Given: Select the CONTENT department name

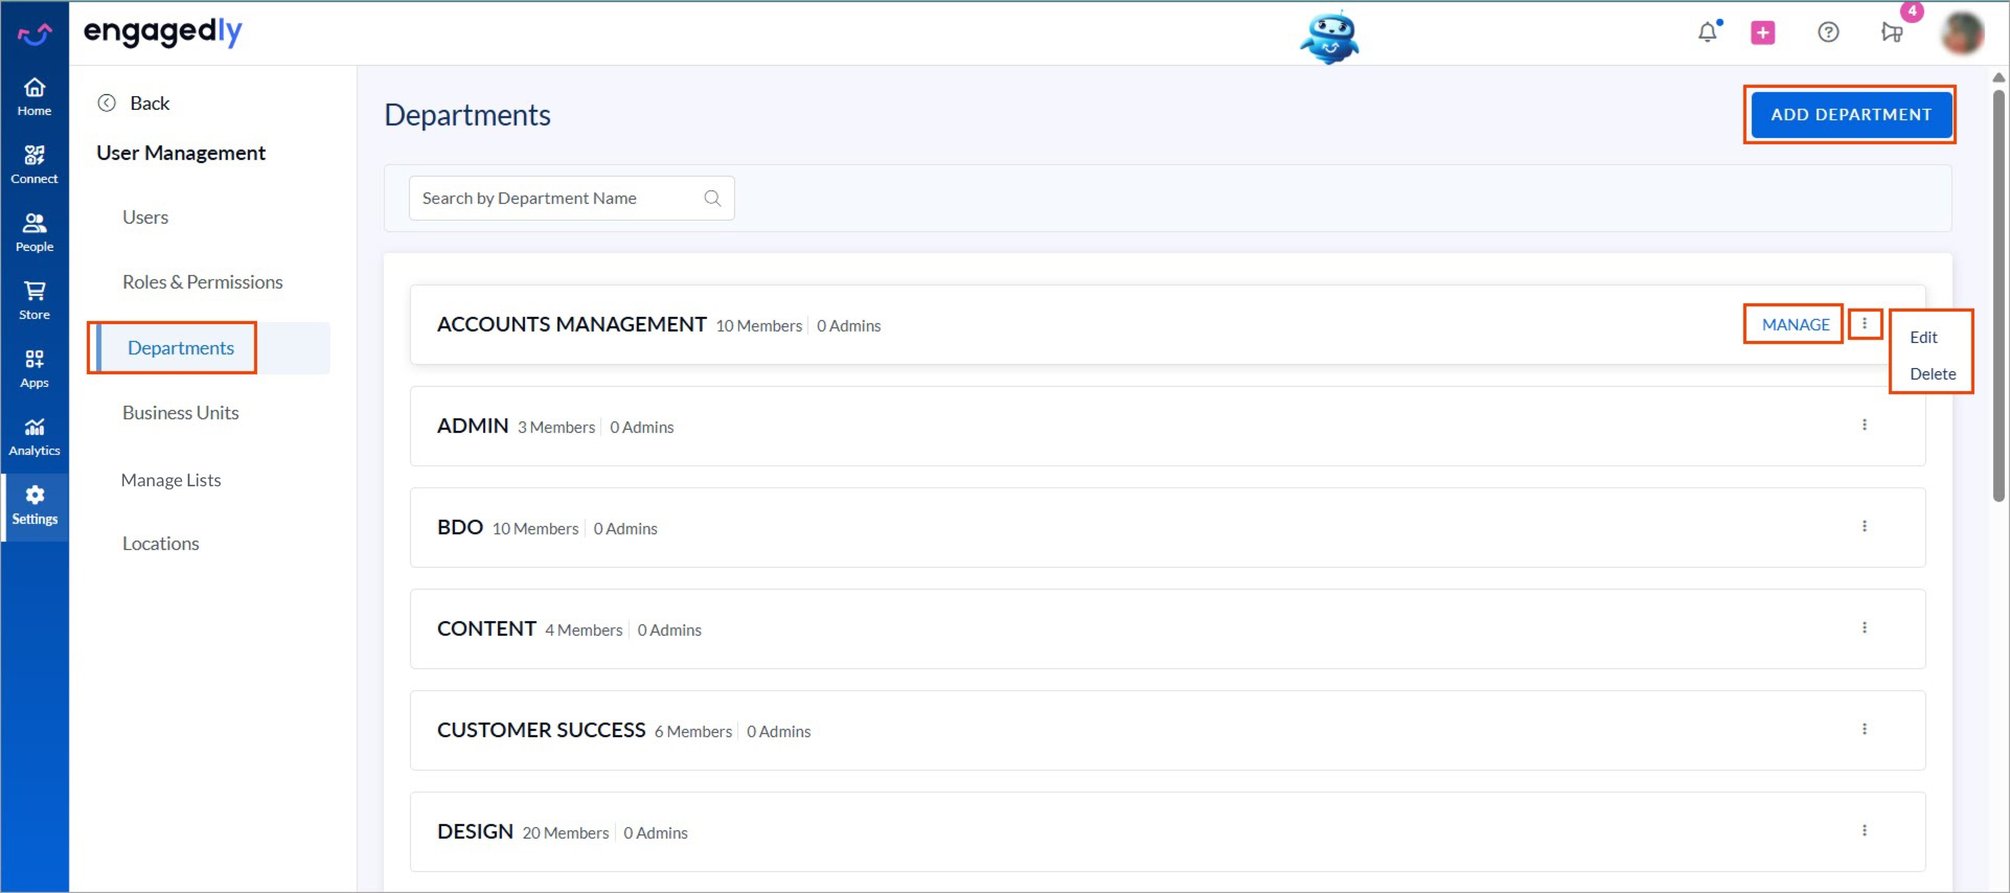Looking at the screenshot, I should [487, 629].
